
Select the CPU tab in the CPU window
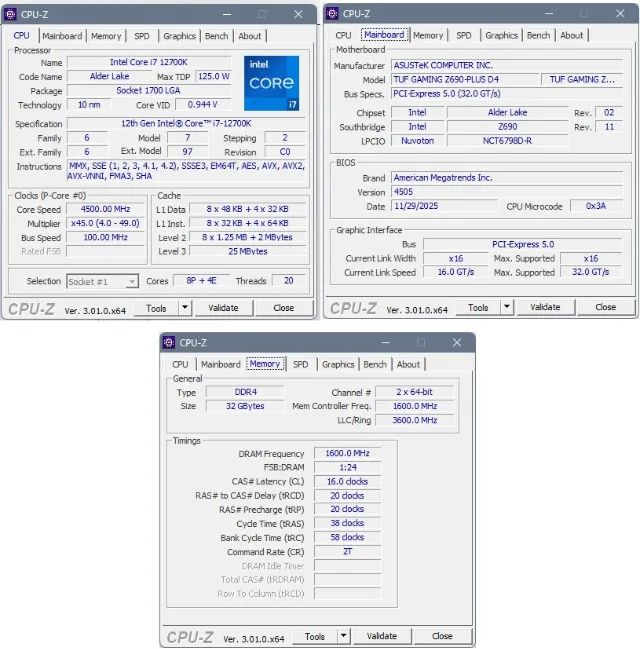(x=22, y=36)
